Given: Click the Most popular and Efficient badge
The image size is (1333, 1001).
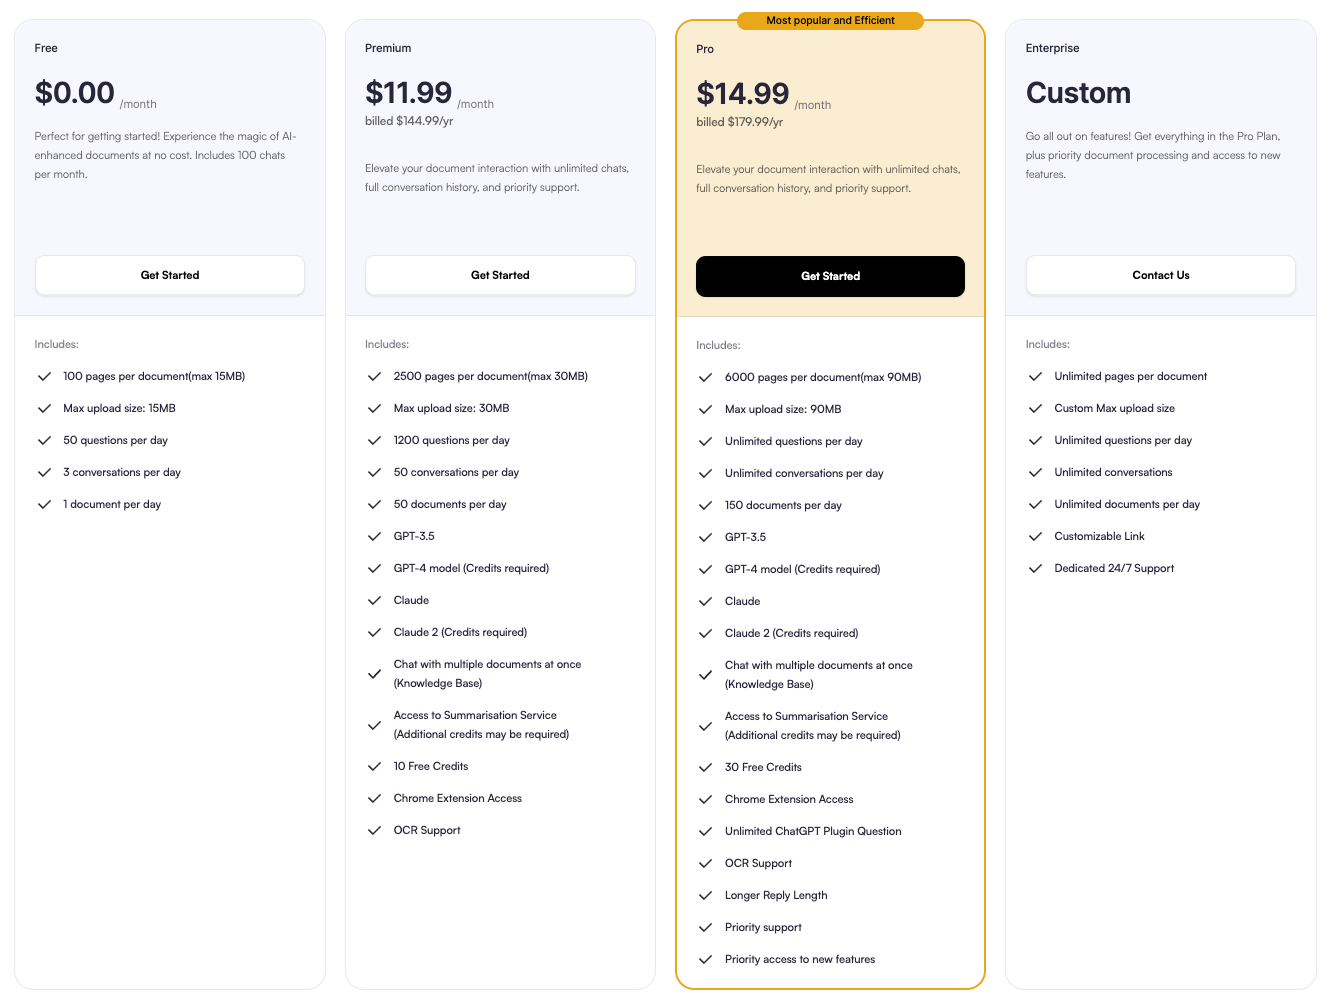Looking at the screenshot, I should tap(830, 20).
